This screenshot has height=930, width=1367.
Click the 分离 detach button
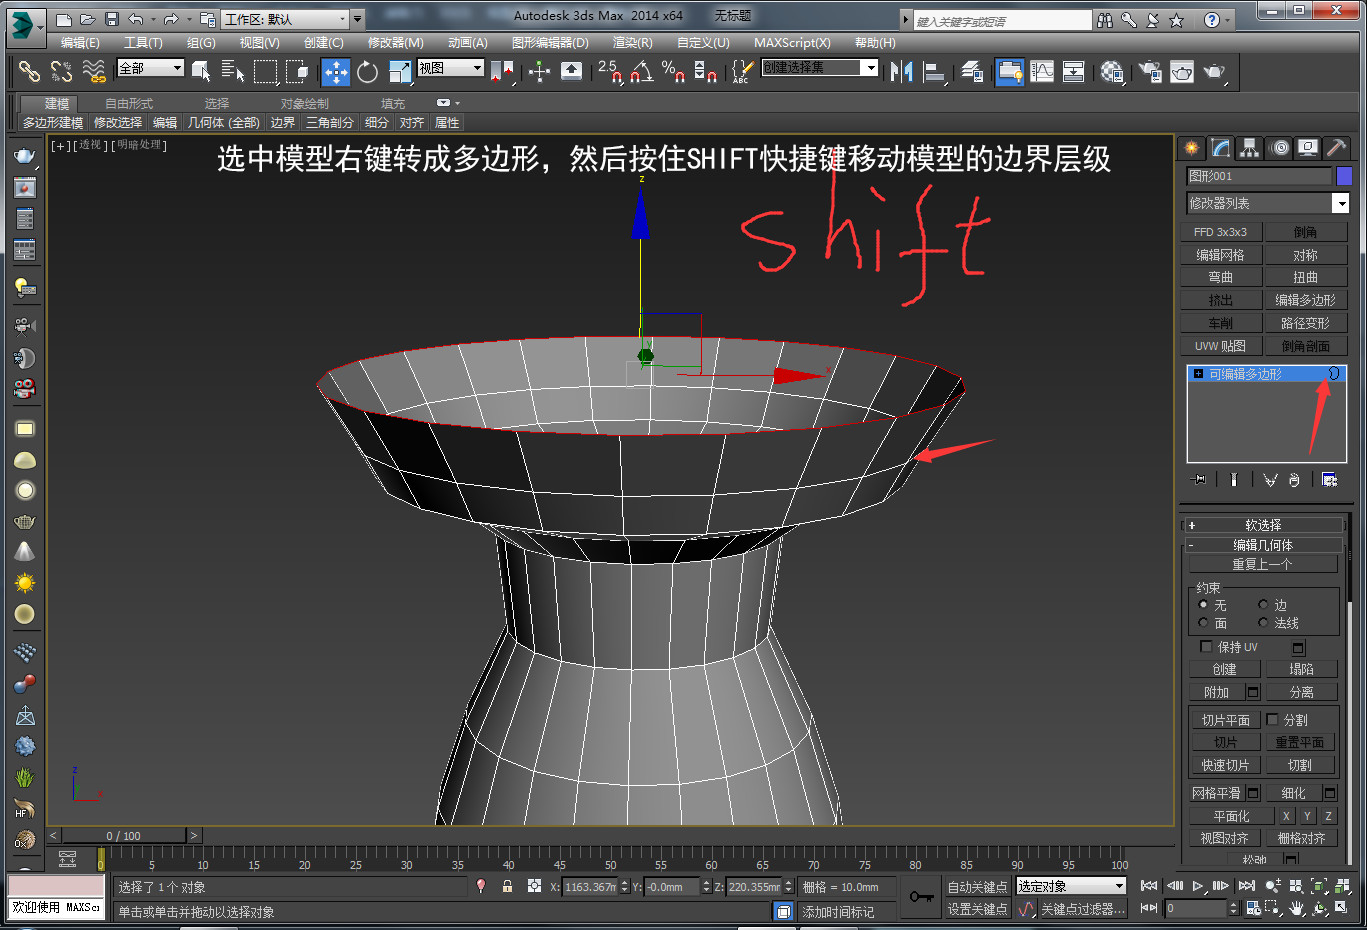click(1301, 692)
